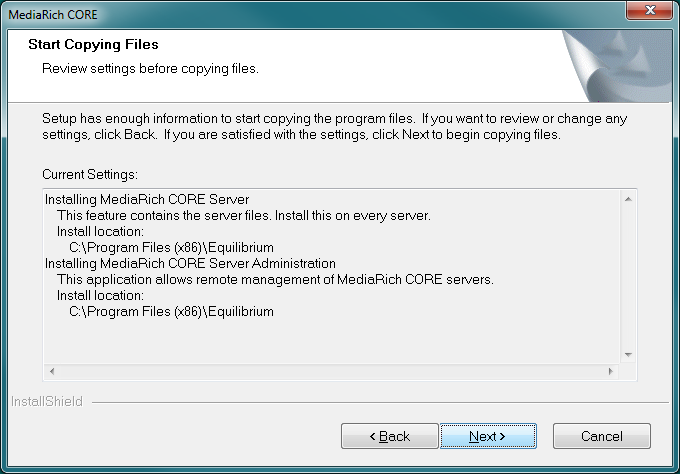This screenshot has height=474, width=680.
Task: Click Next to begin copying files
Action: [x=488, y=436]
